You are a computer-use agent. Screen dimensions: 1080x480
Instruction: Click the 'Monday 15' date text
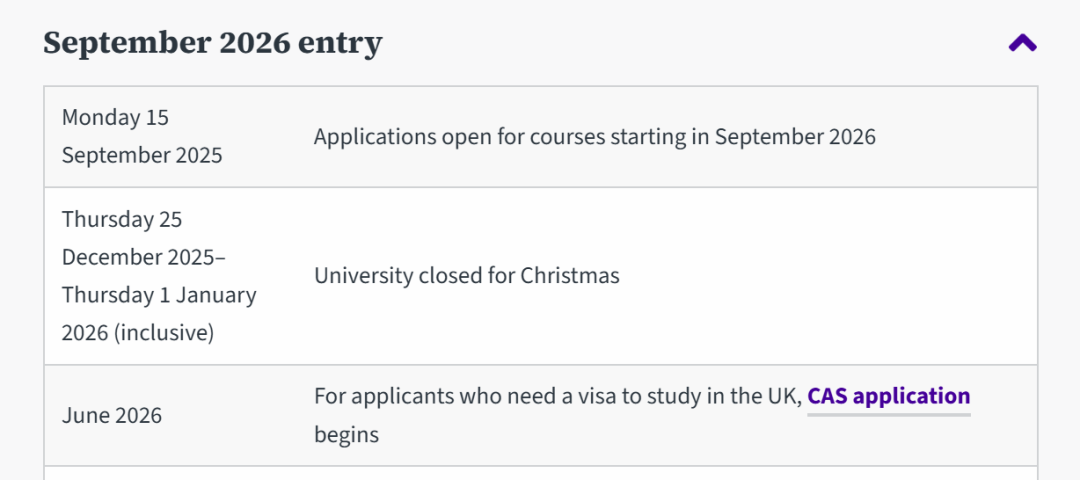[115, 118]
